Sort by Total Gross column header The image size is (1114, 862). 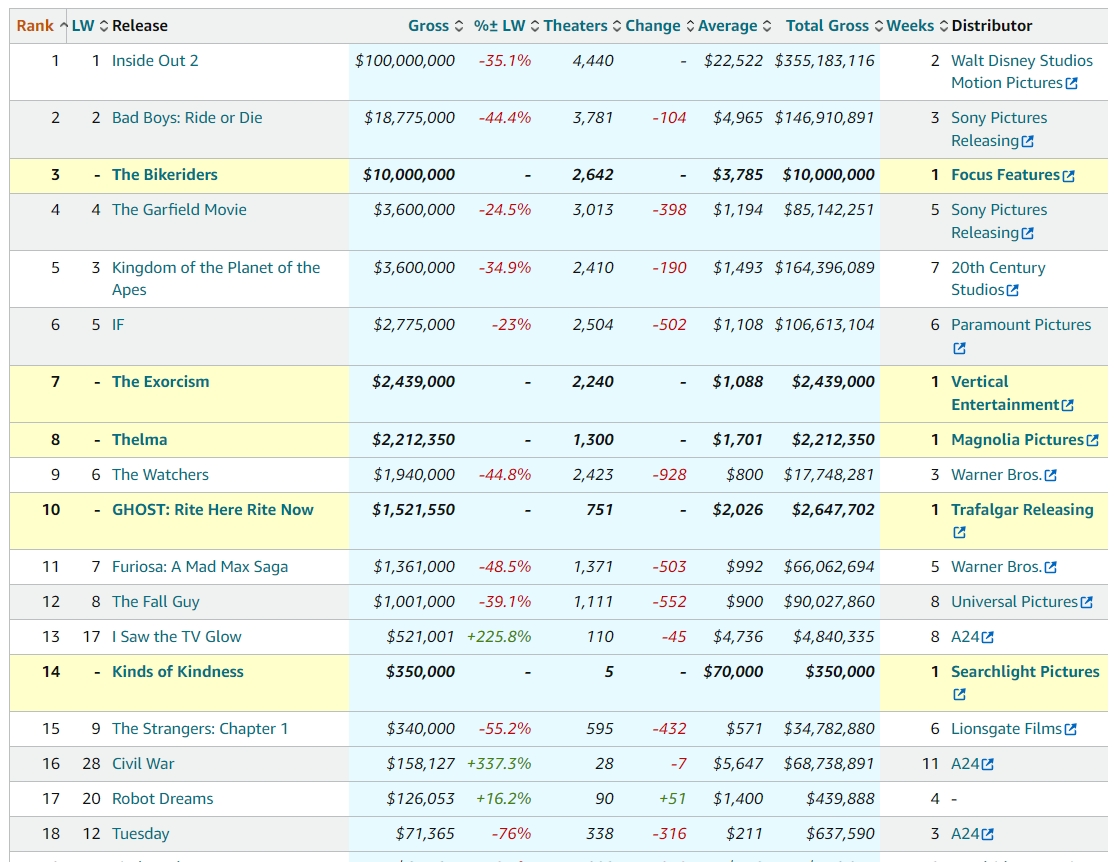(835, 26)
